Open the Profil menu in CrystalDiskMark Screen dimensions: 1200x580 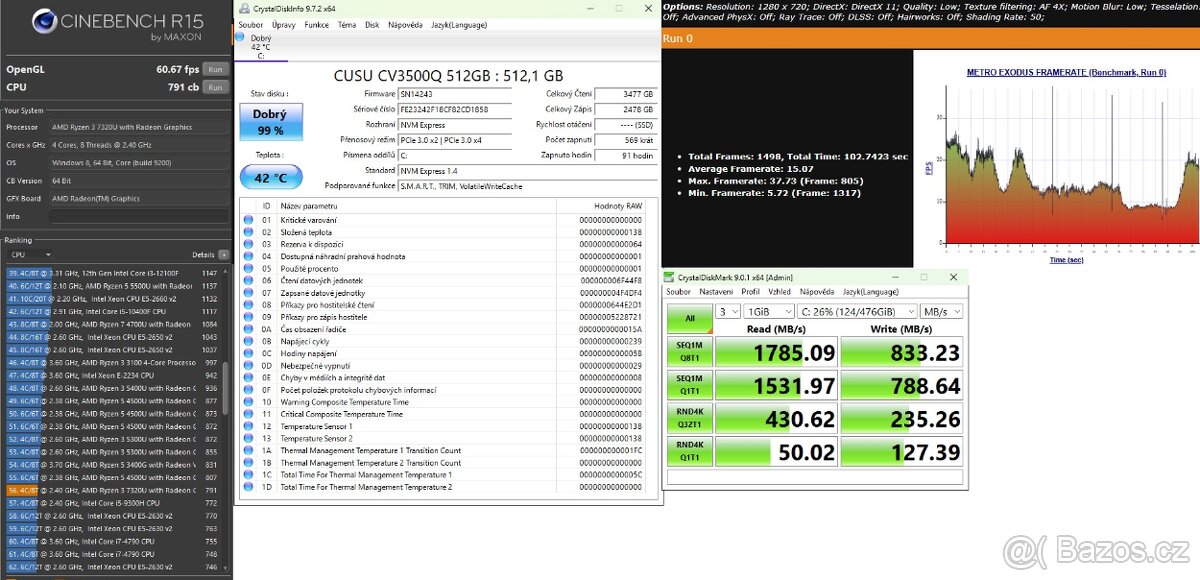[x=750, y=292]
